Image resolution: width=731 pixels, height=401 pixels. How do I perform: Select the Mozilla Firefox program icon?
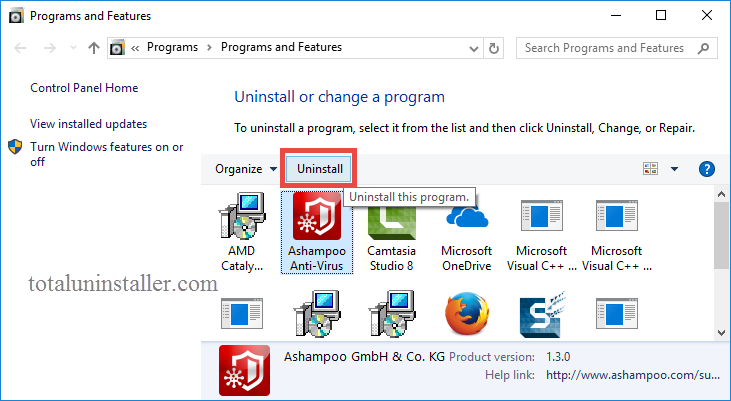click(466, 314)
